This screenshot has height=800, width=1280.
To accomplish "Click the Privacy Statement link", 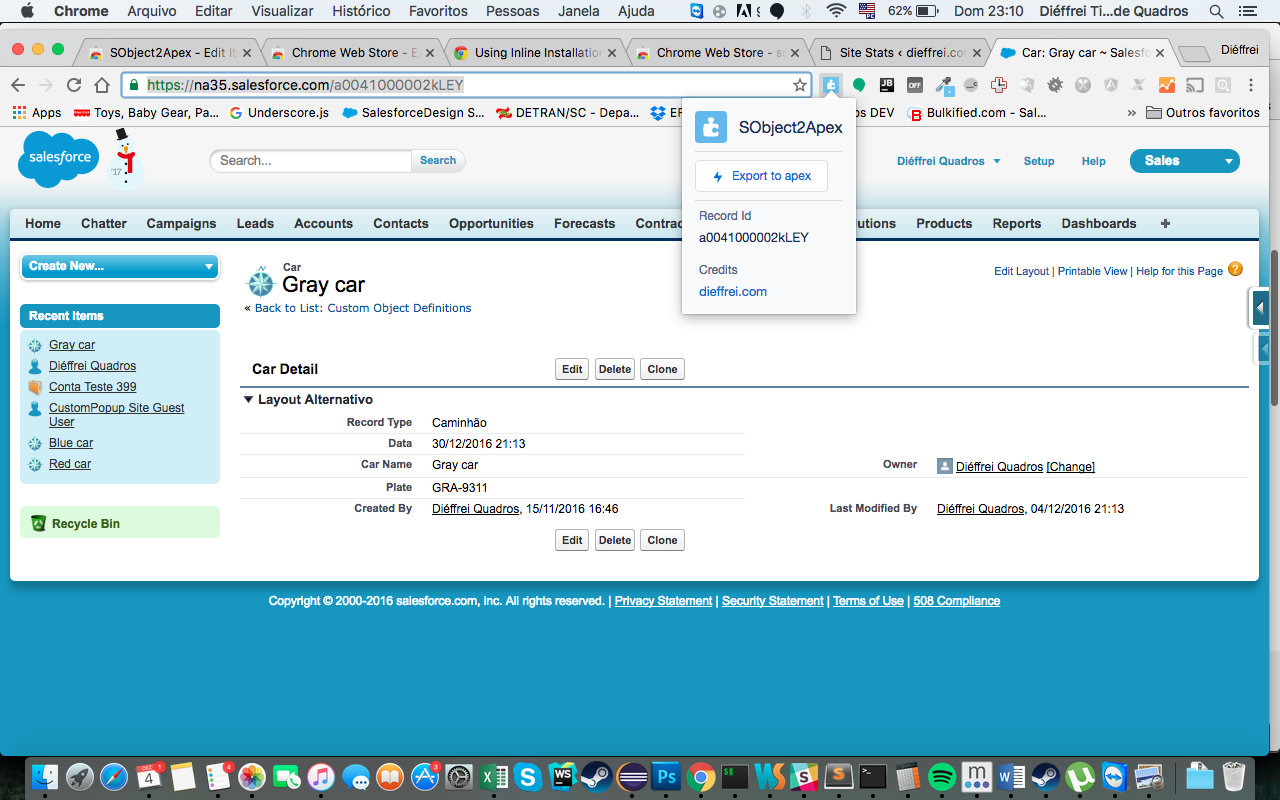I will (x=663, y=601).
